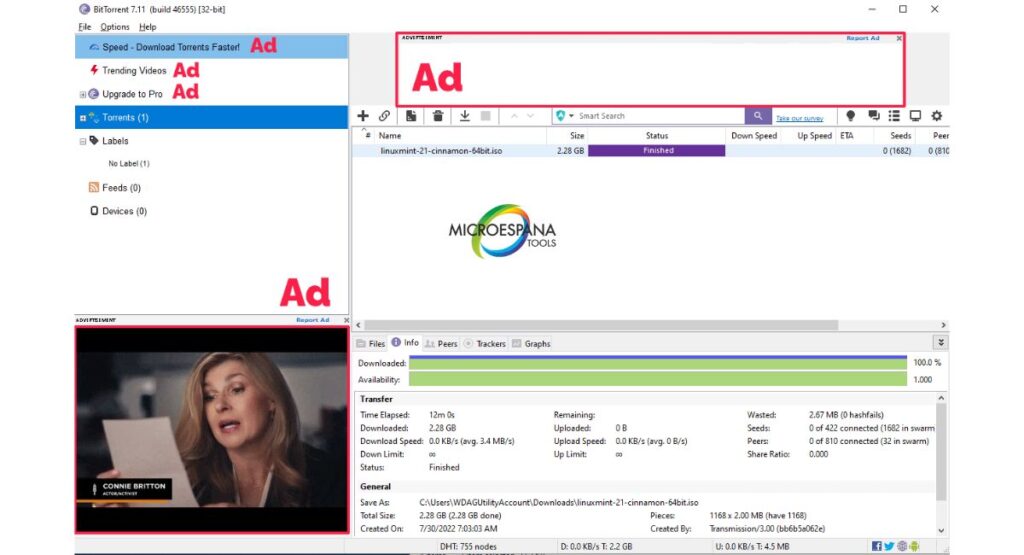The width and height of the screenshot is (1024, 555).
Task: Toggle the detailed list view icon
Action: coord(894,116)
